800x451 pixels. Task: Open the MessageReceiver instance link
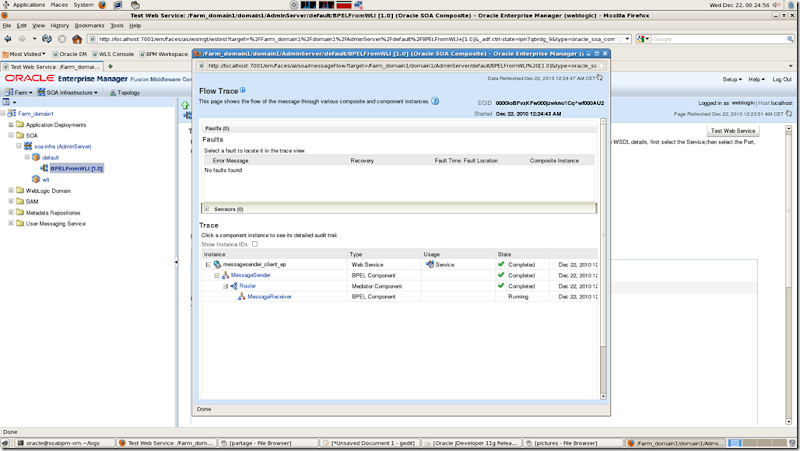[269, 296]
